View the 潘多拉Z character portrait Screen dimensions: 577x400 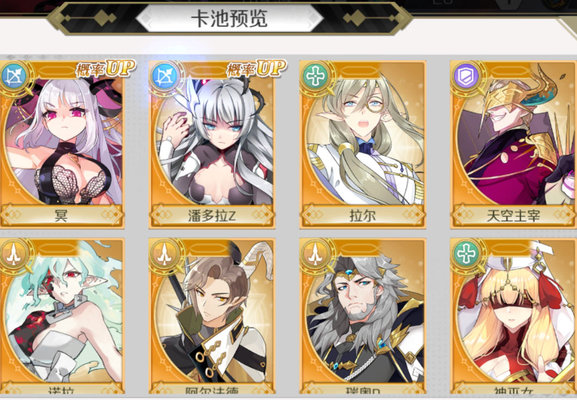212,140
